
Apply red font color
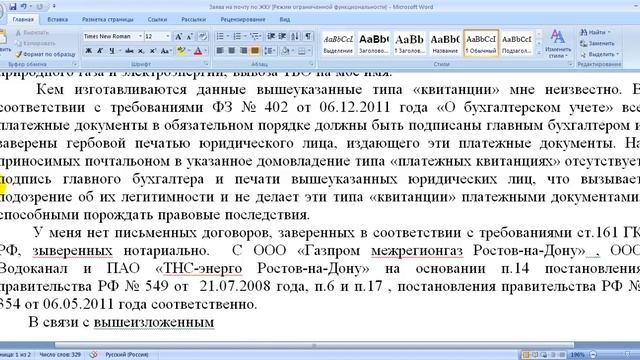[198, 51]
